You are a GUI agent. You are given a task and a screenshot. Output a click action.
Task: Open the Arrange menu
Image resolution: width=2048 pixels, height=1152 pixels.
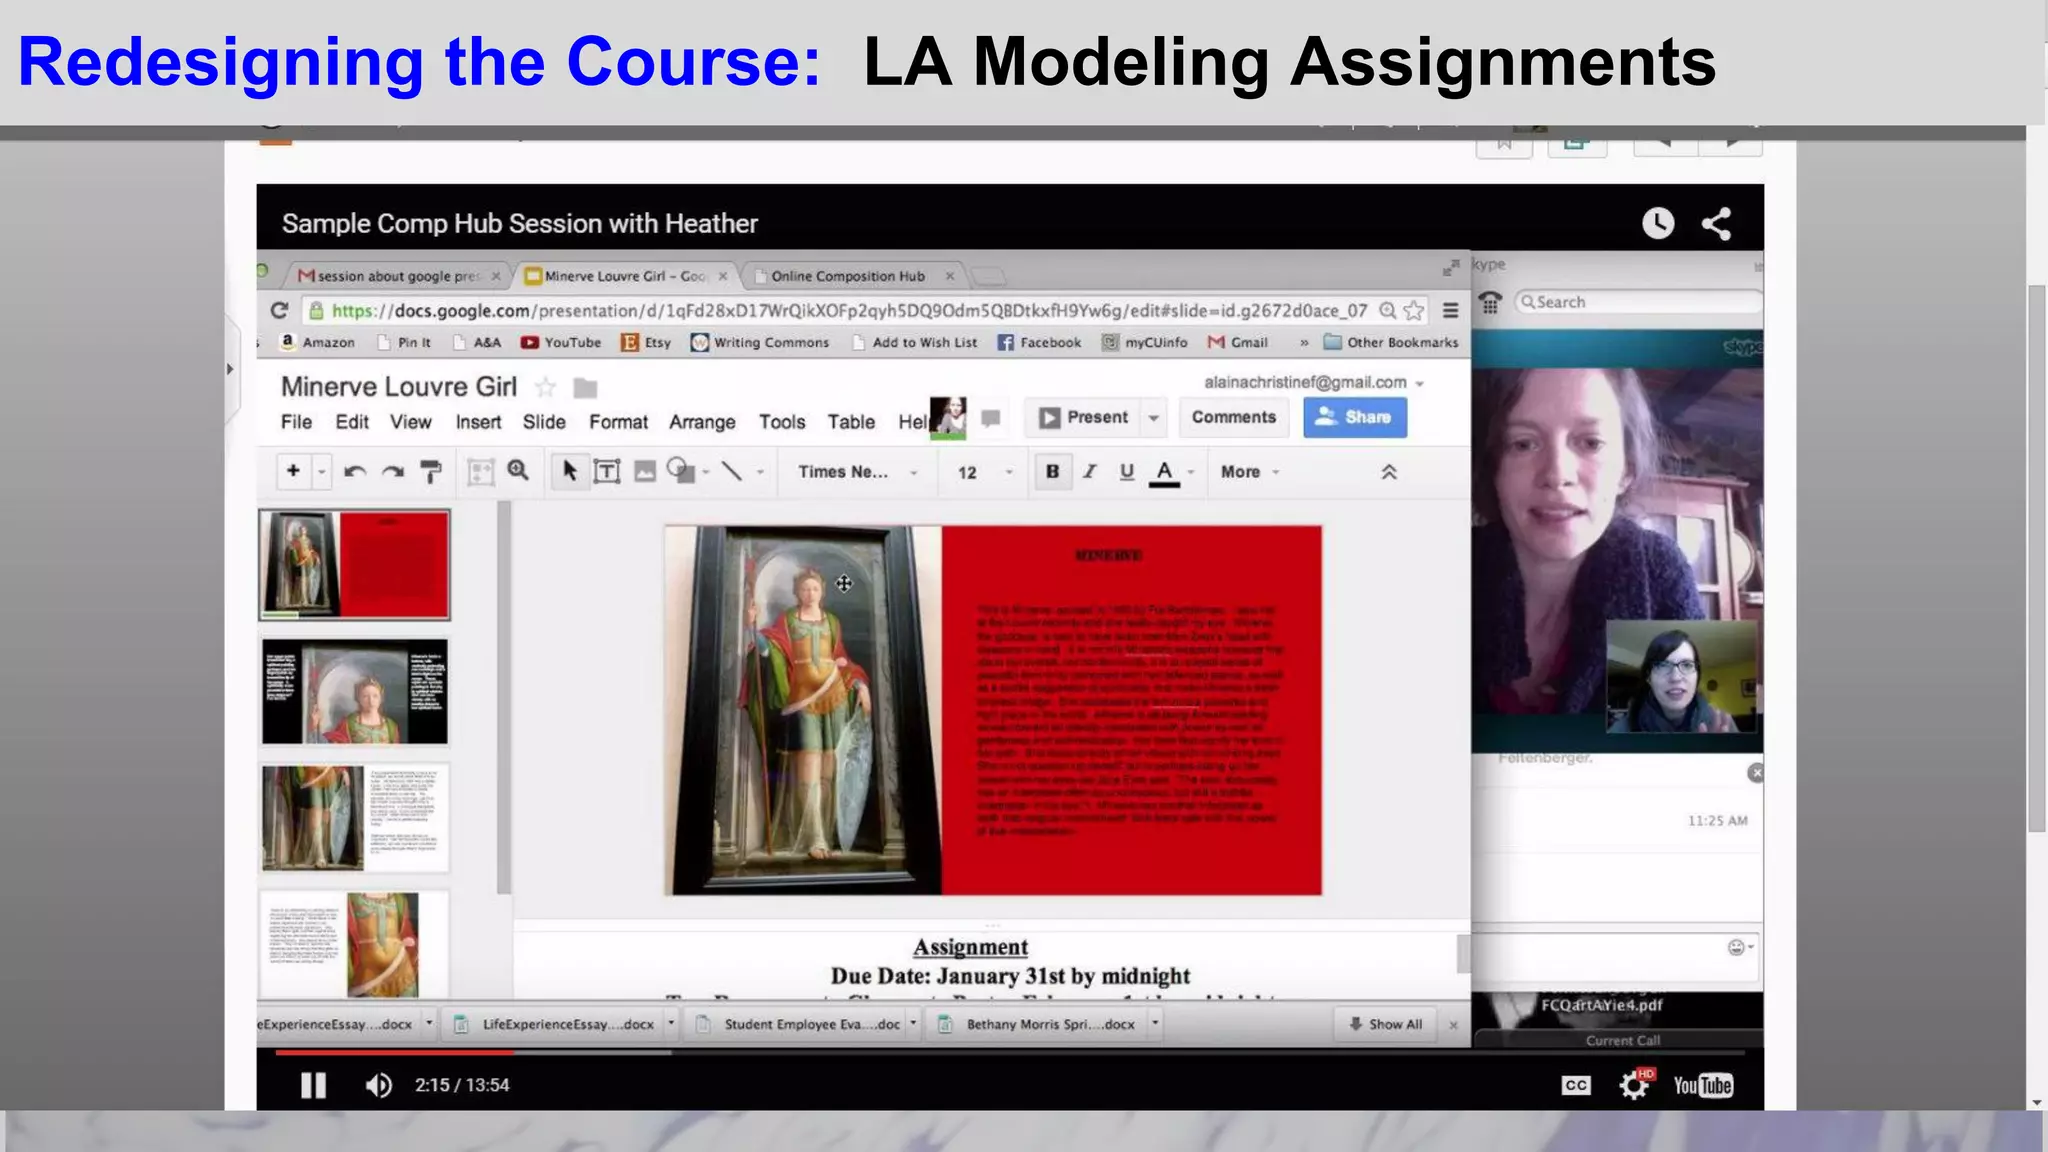click(702, 422)
